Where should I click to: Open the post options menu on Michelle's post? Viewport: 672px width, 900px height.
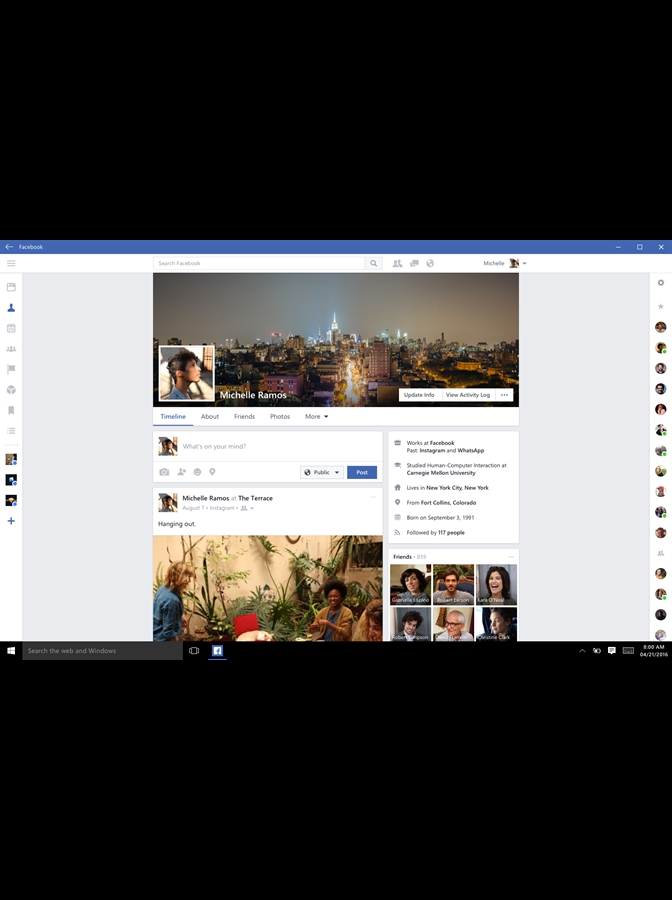tap(374, 497)
